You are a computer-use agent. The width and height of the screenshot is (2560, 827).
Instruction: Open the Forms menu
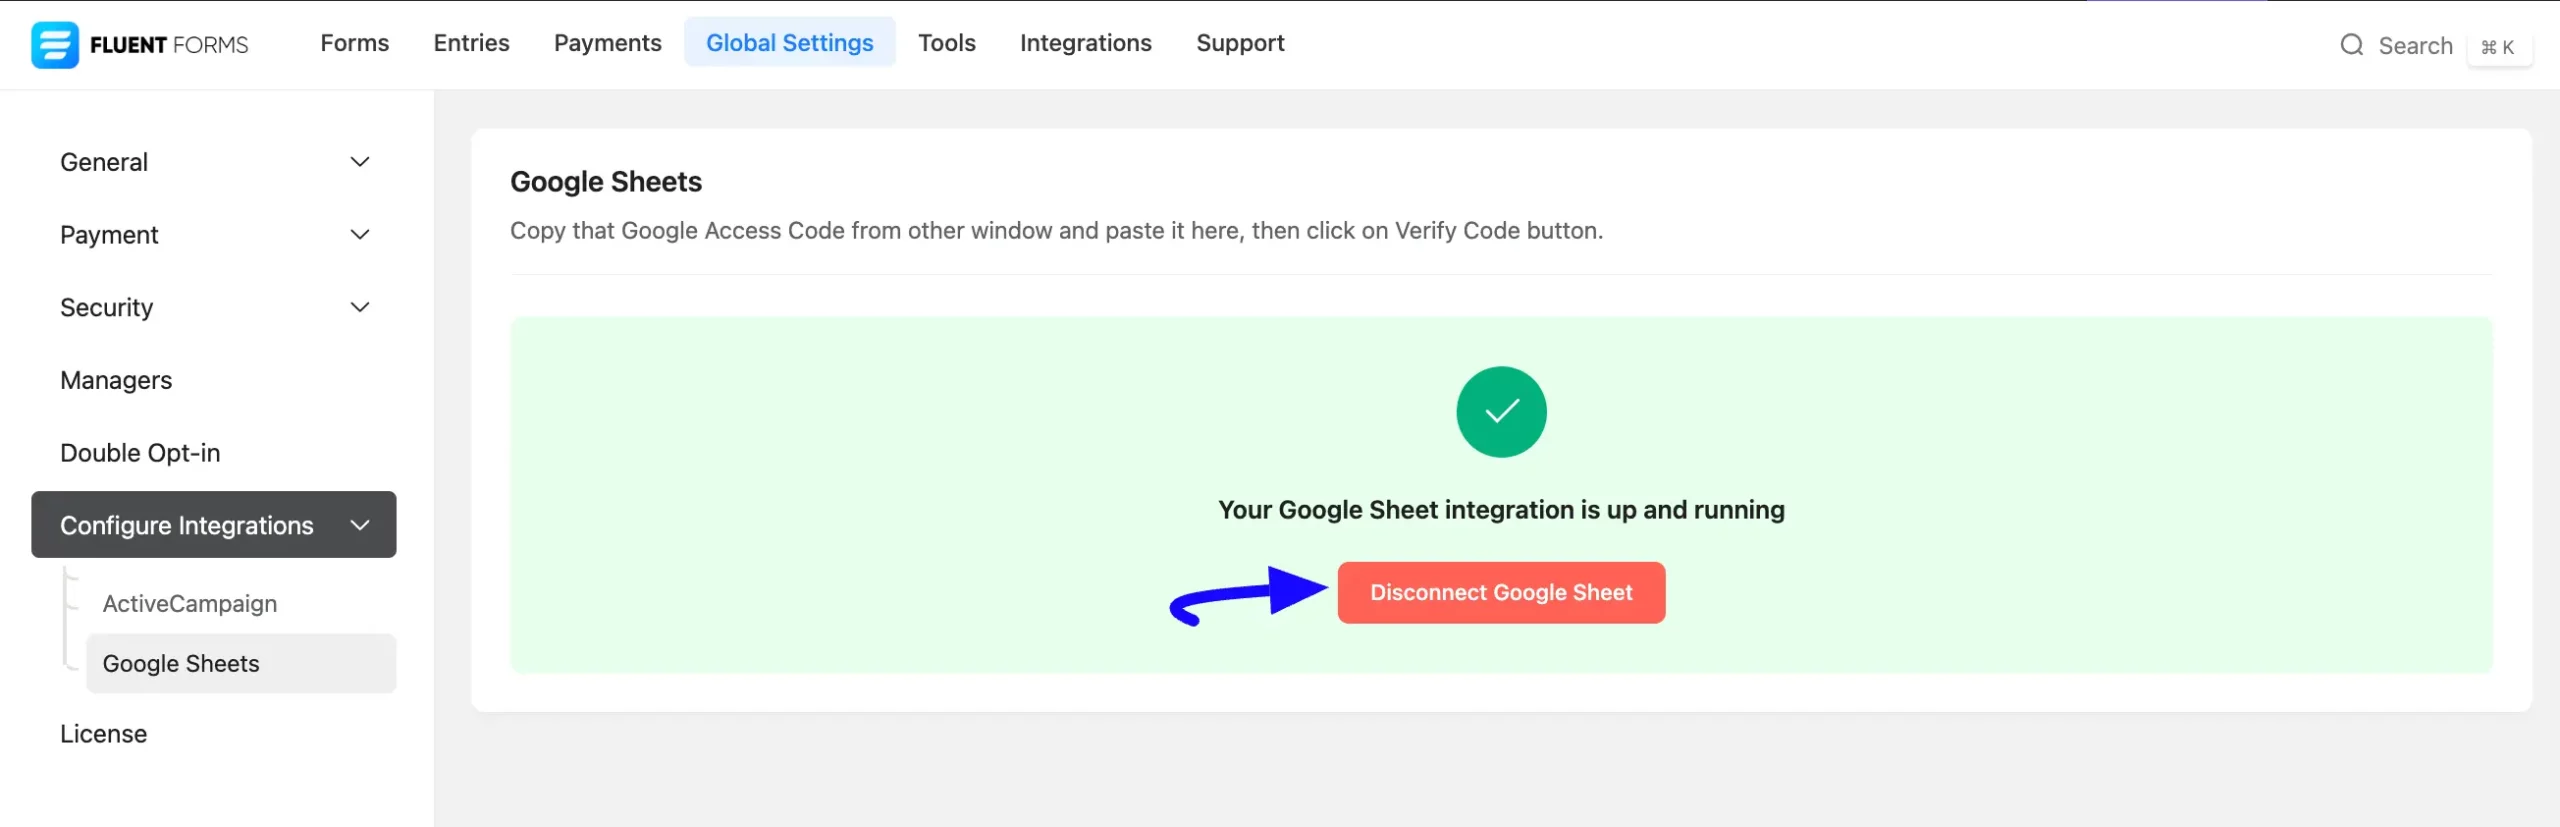click(354, 43)
